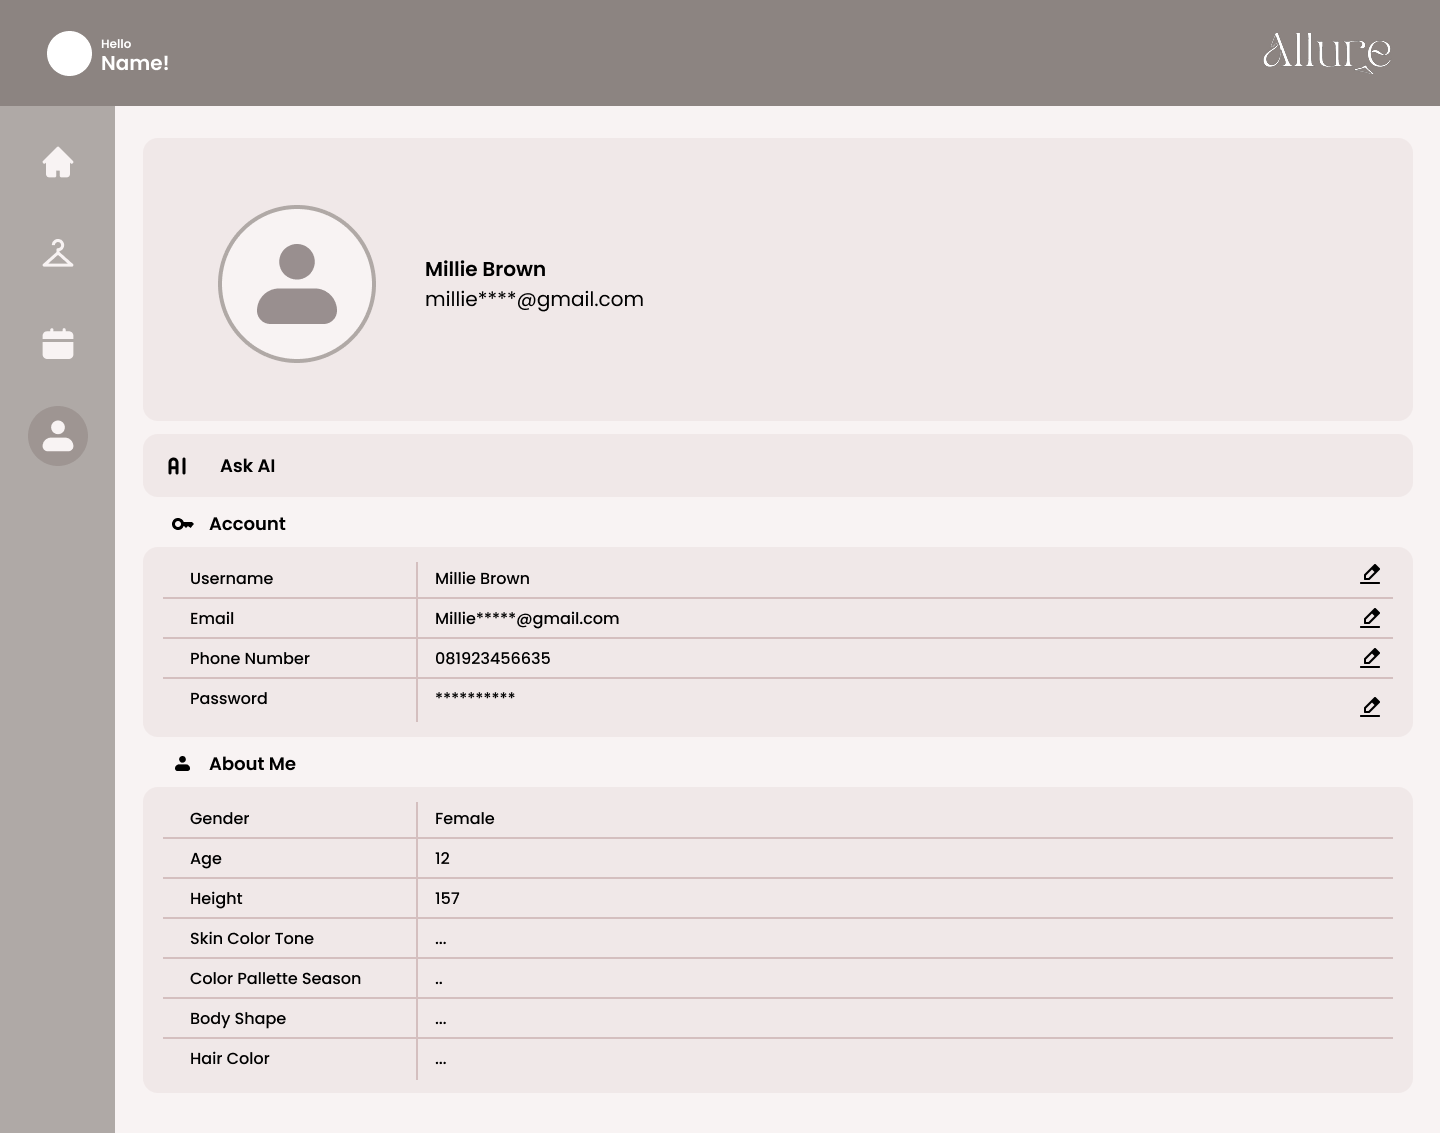Click the Color Pallette Season value

tap(439, 979)
